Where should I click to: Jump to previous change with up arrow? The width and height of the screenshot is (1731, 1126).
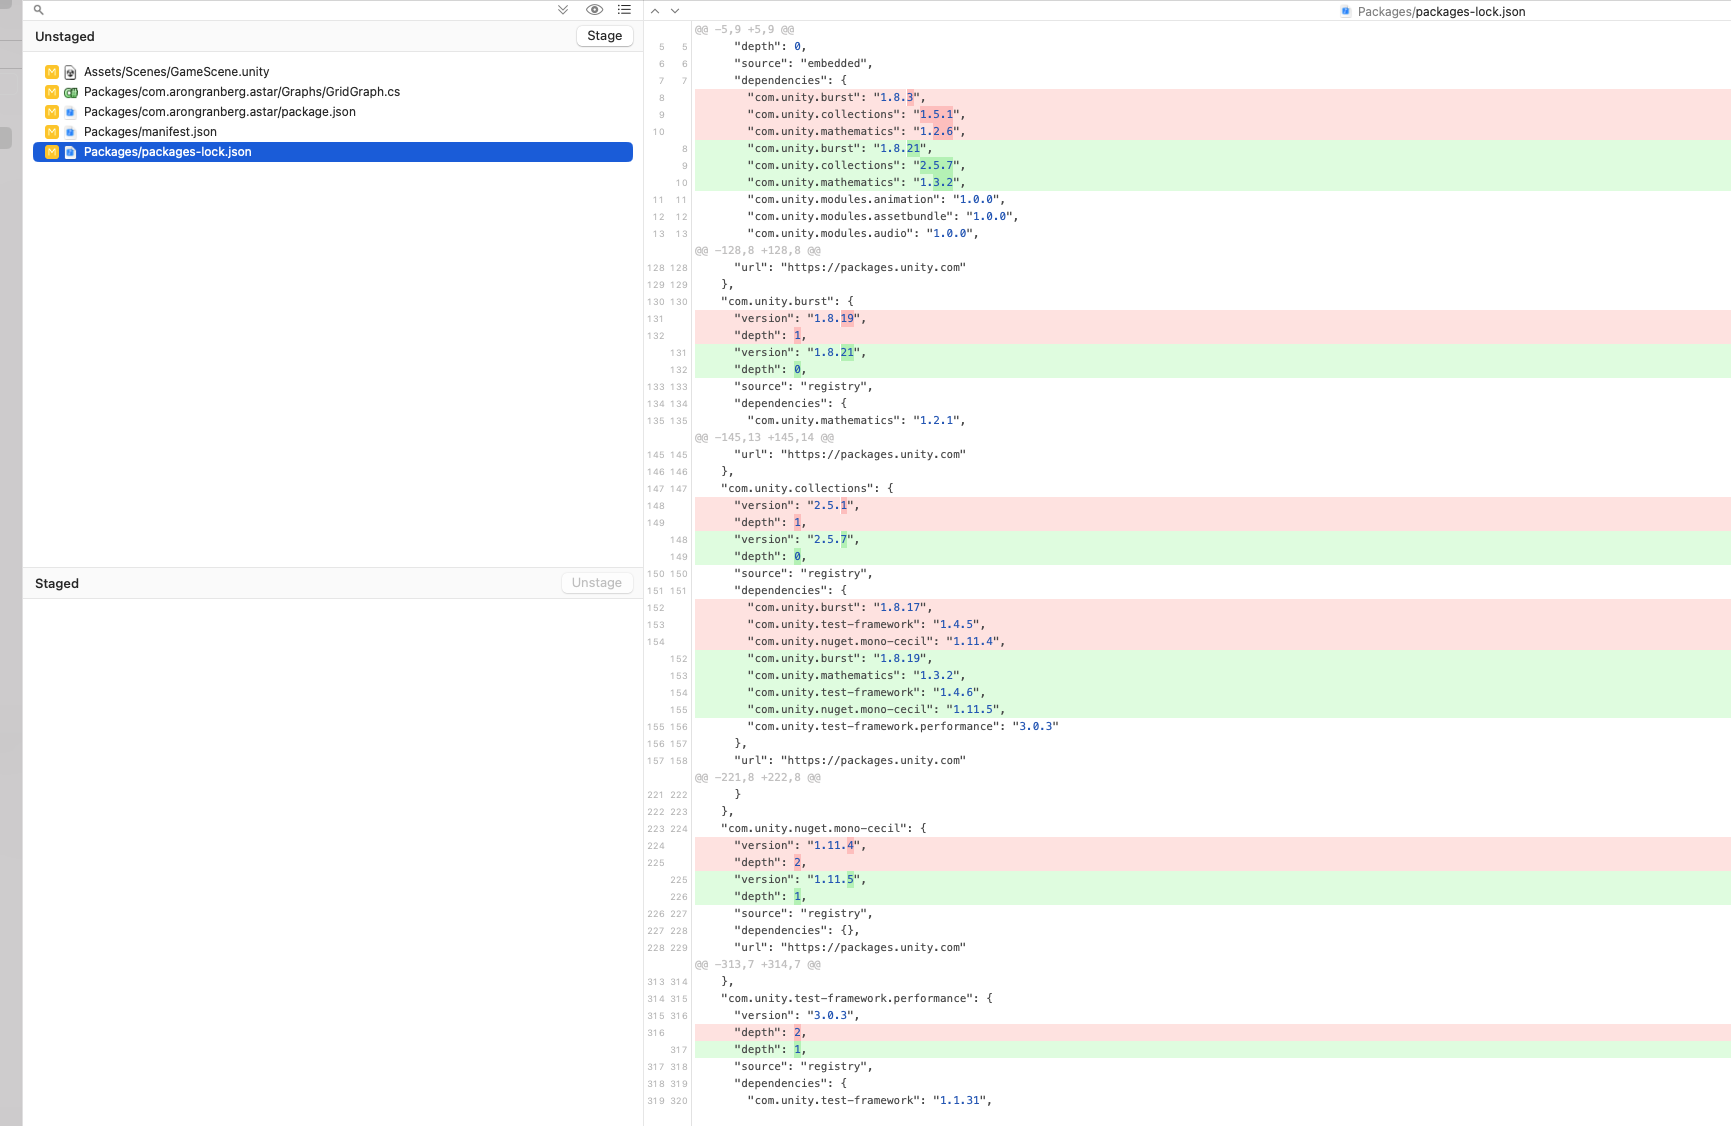tap(655, 11)
